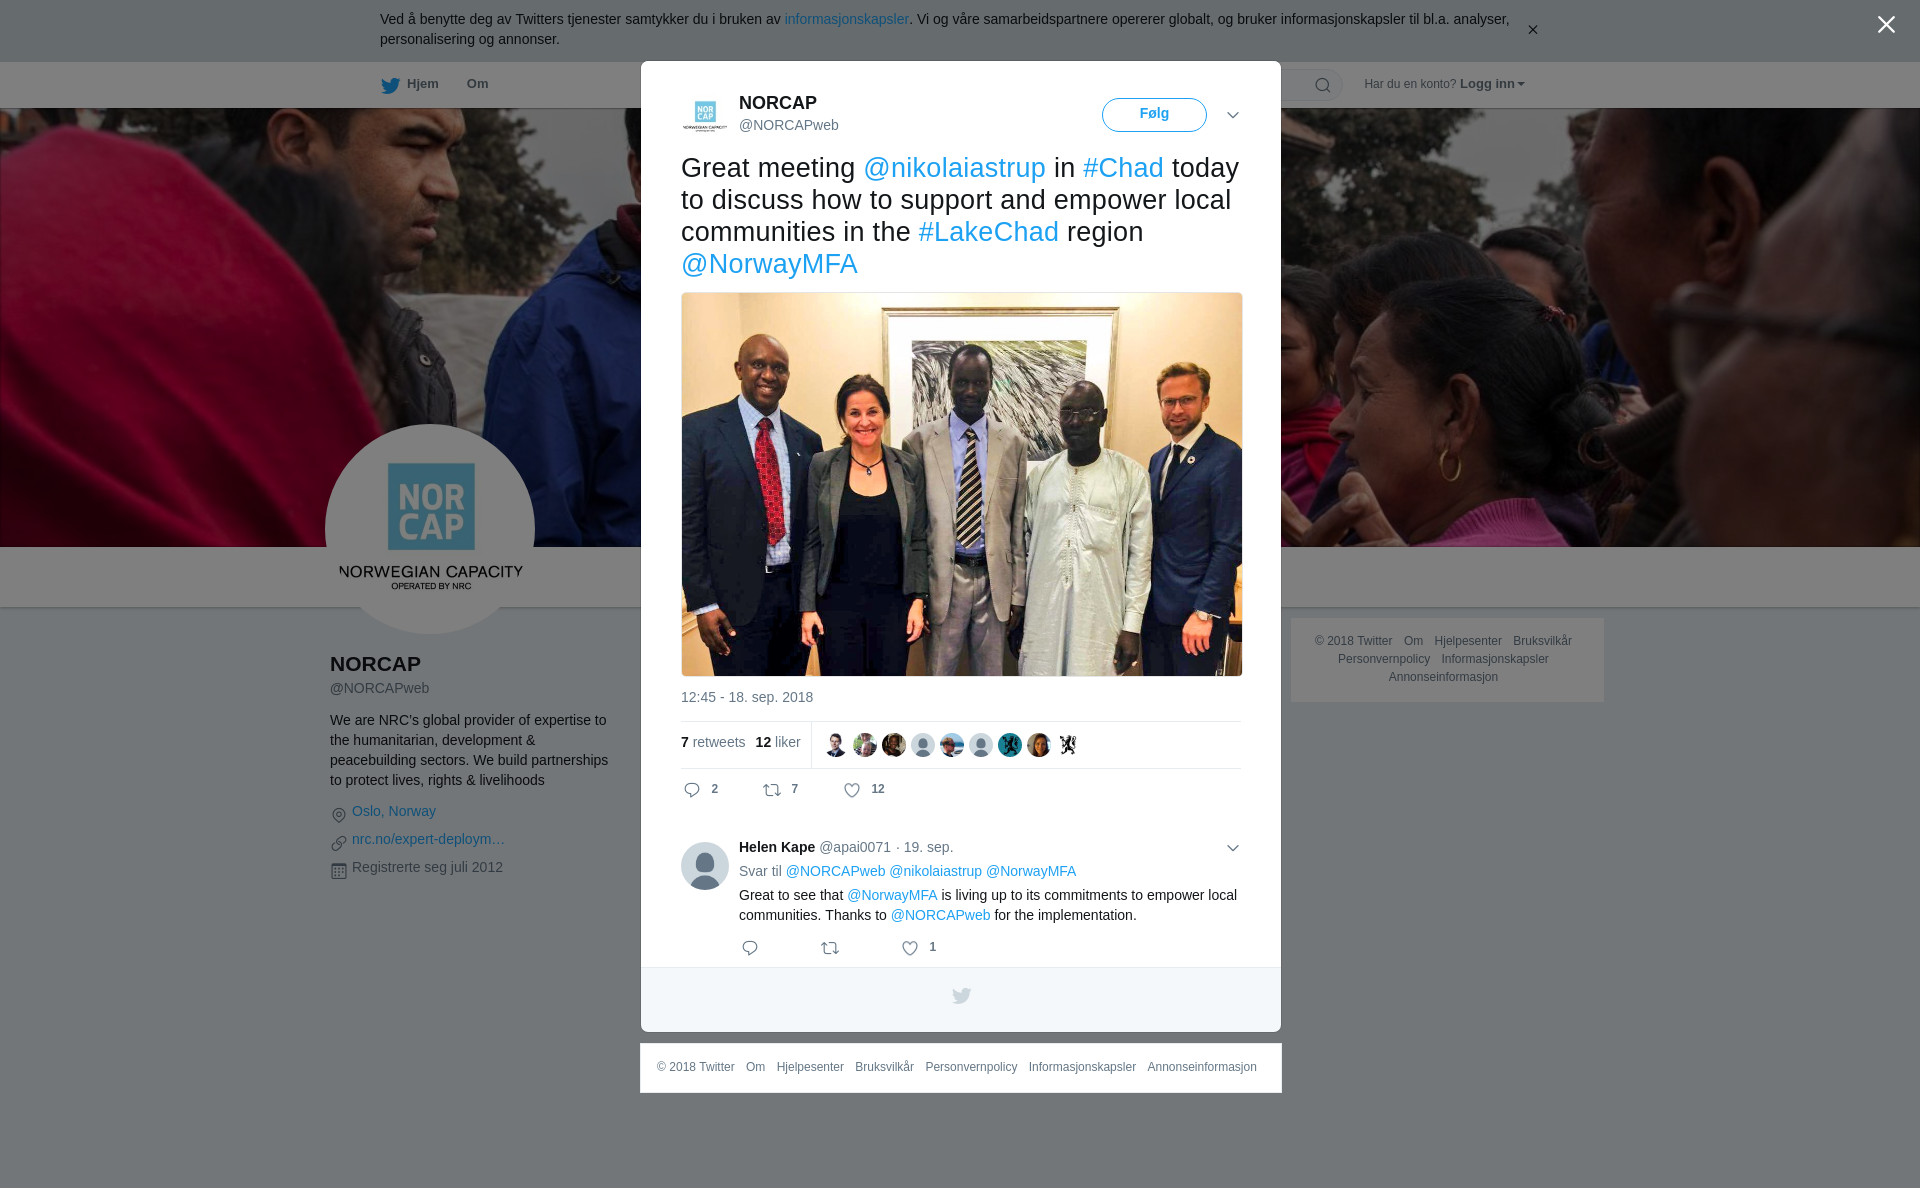Click the first liker avatar thumbnail
Image resolution: width=1920 pixels, height=1188 pixels.
pyautogui.click(x=836, y=745)
